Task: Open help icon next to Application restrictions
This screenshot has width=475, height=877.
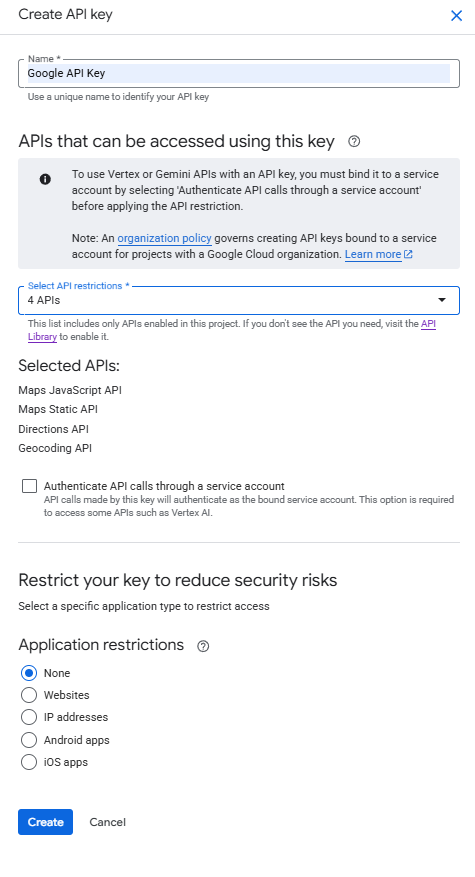Action: [203, 646]
